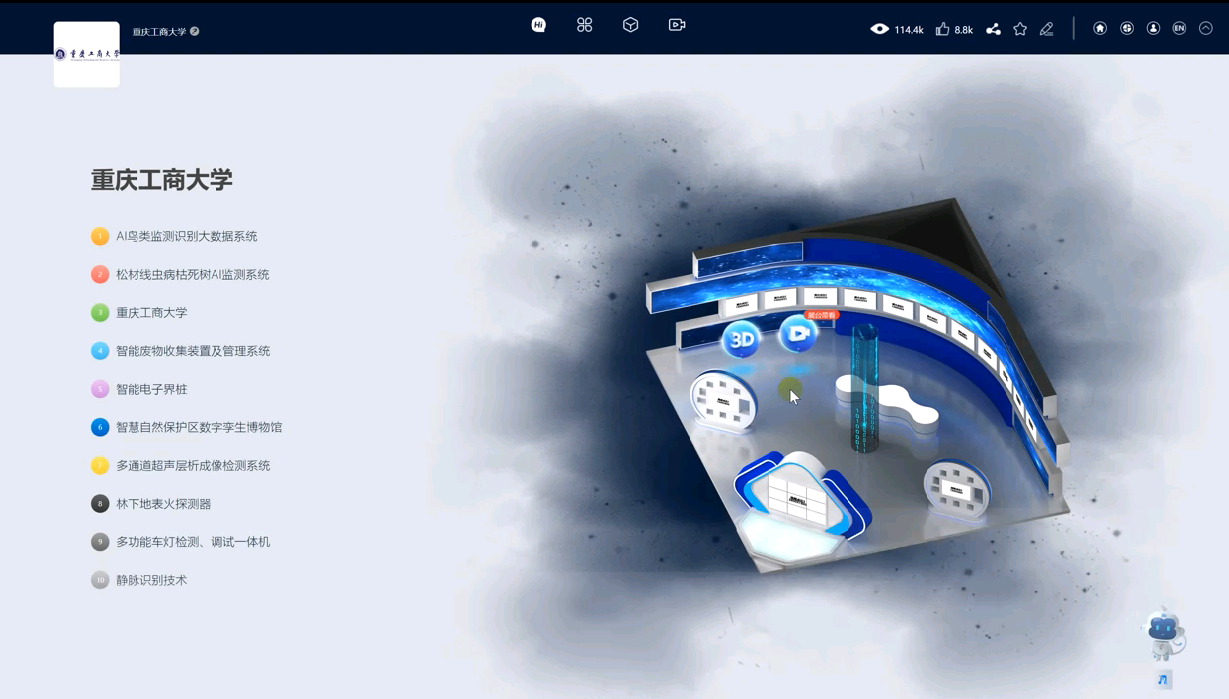
Task: Click the pink number 5 badge
Action: tap(100, 389)
